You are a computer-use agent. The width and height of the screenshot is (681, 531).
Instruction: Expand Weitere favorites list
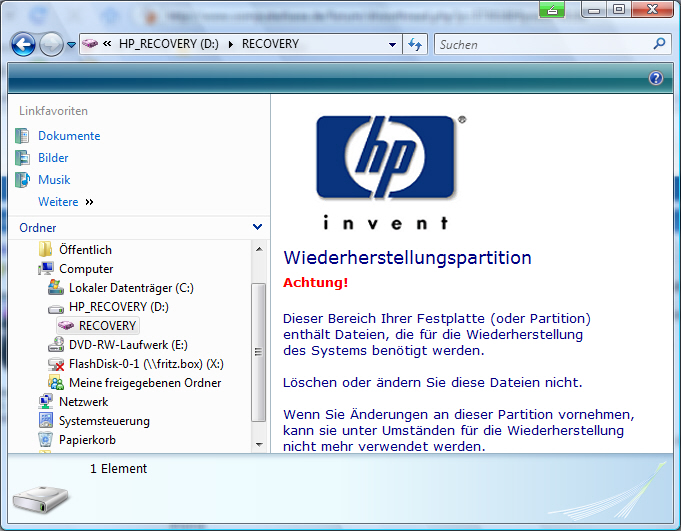click(x=65, y=202)
